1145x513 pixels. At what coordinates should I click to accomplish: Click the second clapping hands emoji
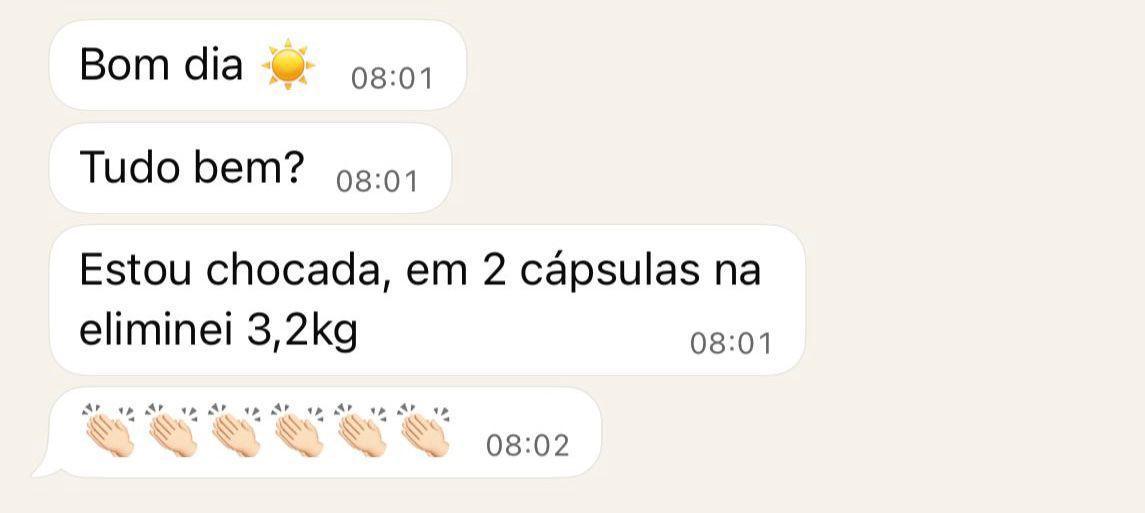click(x=172, y=430)
